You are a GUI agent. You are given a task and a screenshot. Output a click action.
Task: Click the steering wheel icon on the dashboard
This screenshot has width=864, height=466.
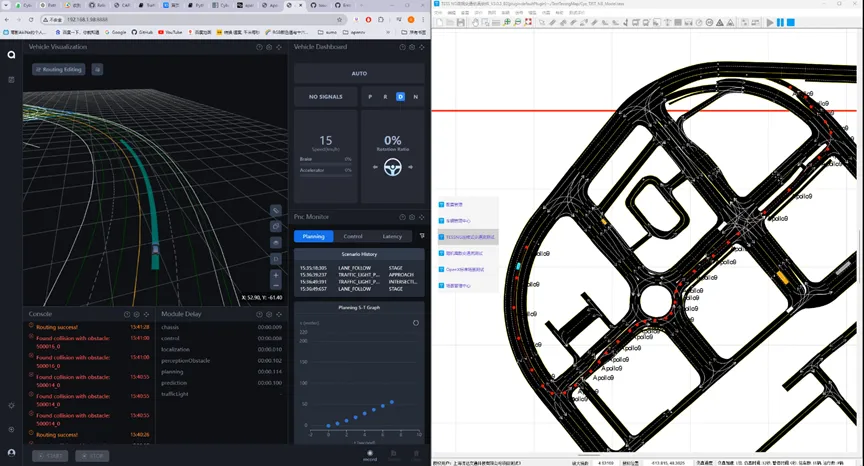[392, 167]
